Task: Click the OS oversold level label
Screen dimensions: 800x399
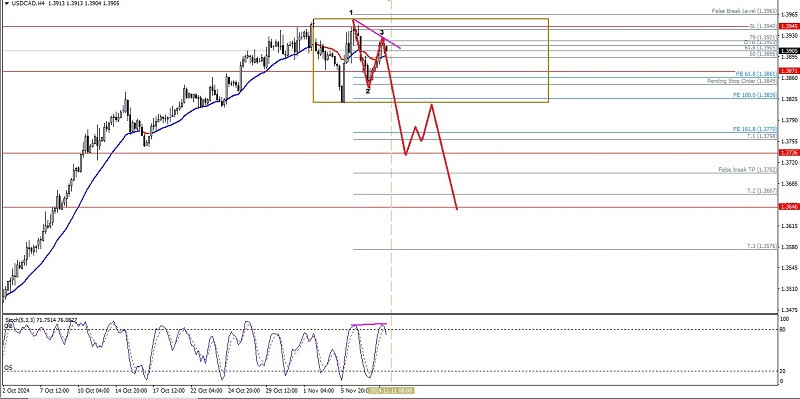Action: (x=8, y=367)
